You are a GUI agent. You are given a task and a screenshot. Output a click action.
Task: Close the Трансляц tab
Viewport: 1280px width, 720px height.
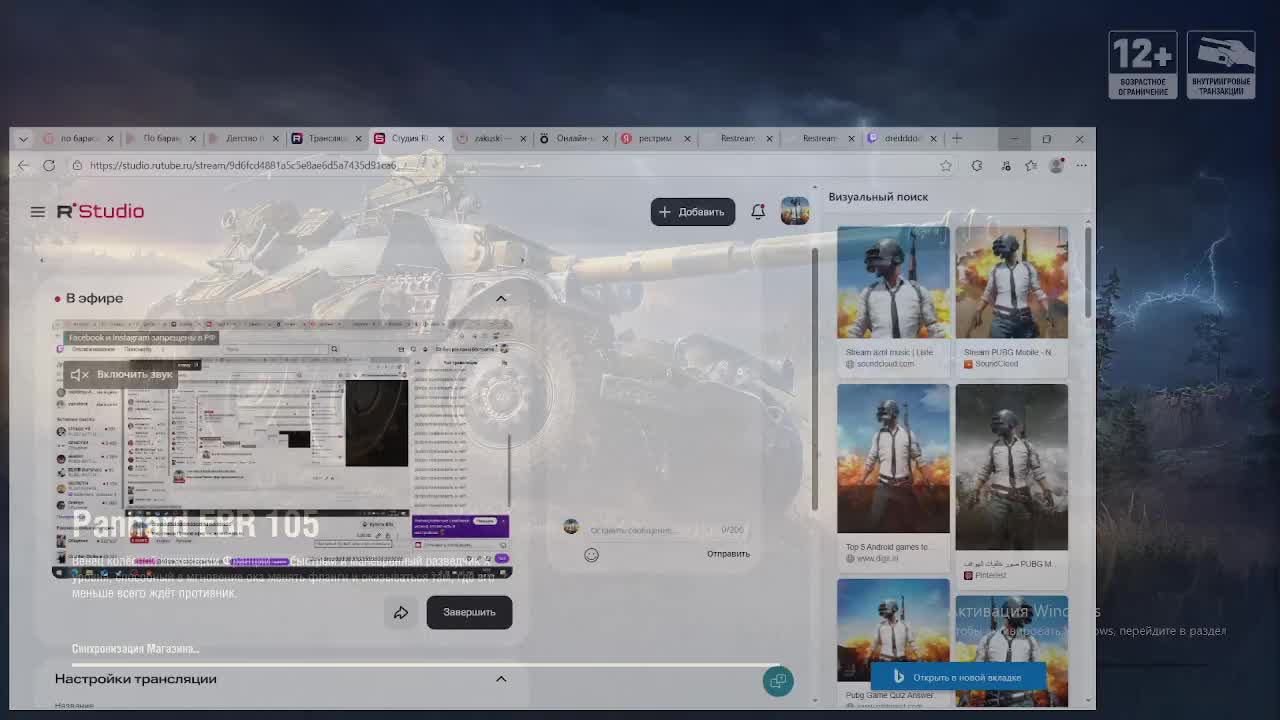tap(357, 138)
